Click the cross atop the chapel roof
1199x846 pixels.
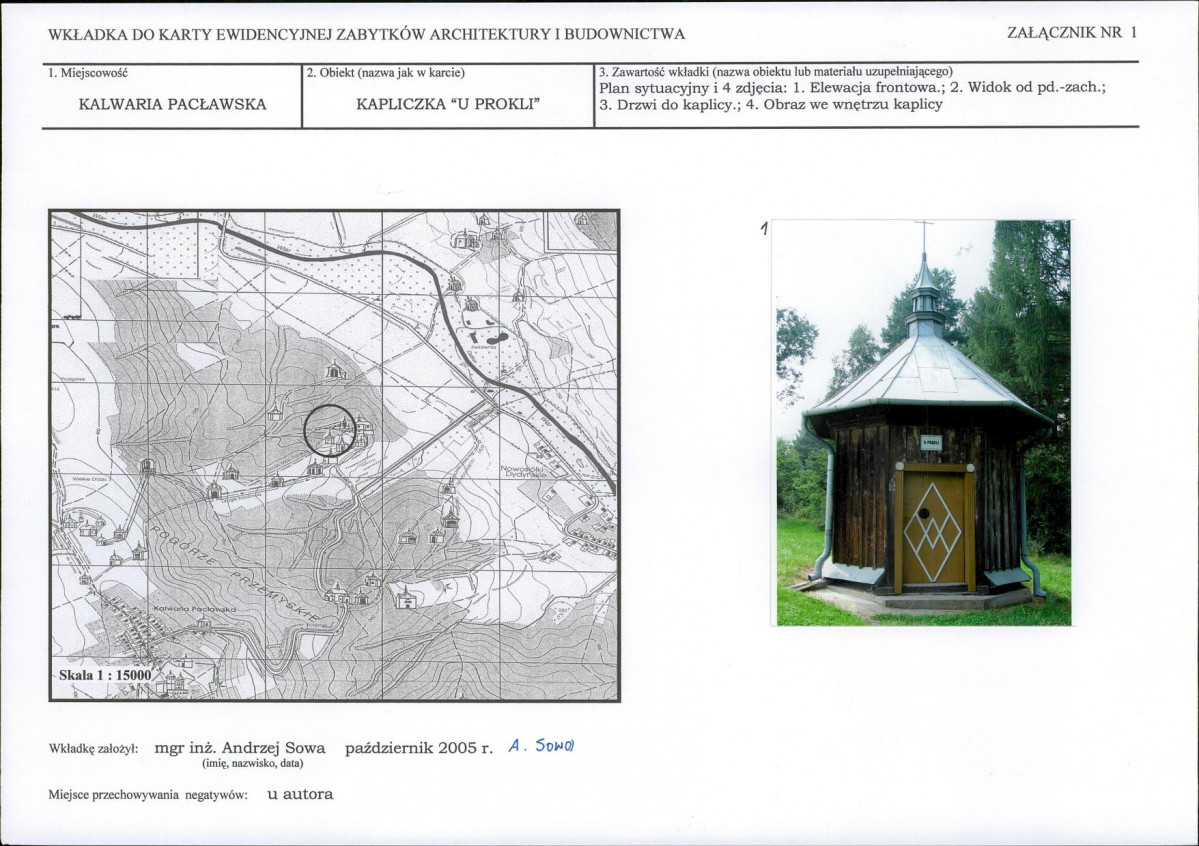click(924, 234)
